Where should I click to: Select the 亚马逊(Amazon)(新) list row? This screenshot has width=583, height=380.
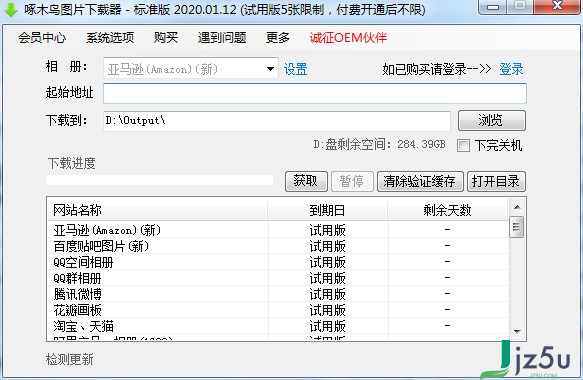(x=278, y=230)
